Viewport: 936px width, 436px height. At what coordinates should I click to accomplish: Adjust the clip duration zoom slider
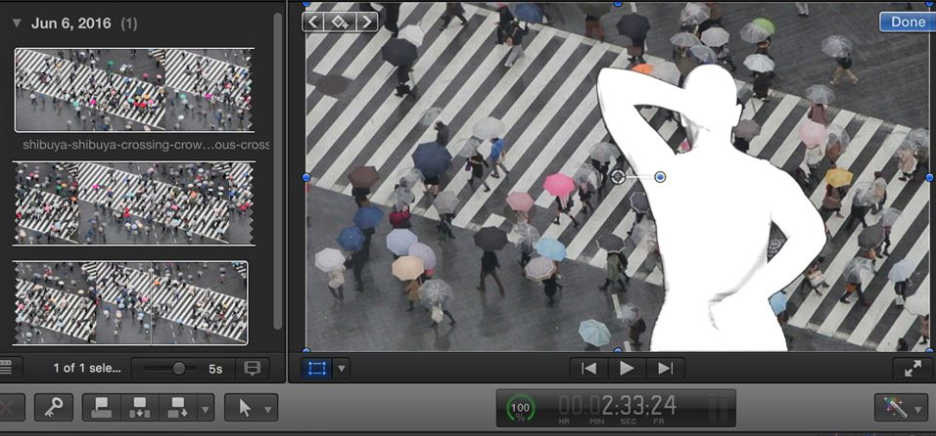(178, 368)
